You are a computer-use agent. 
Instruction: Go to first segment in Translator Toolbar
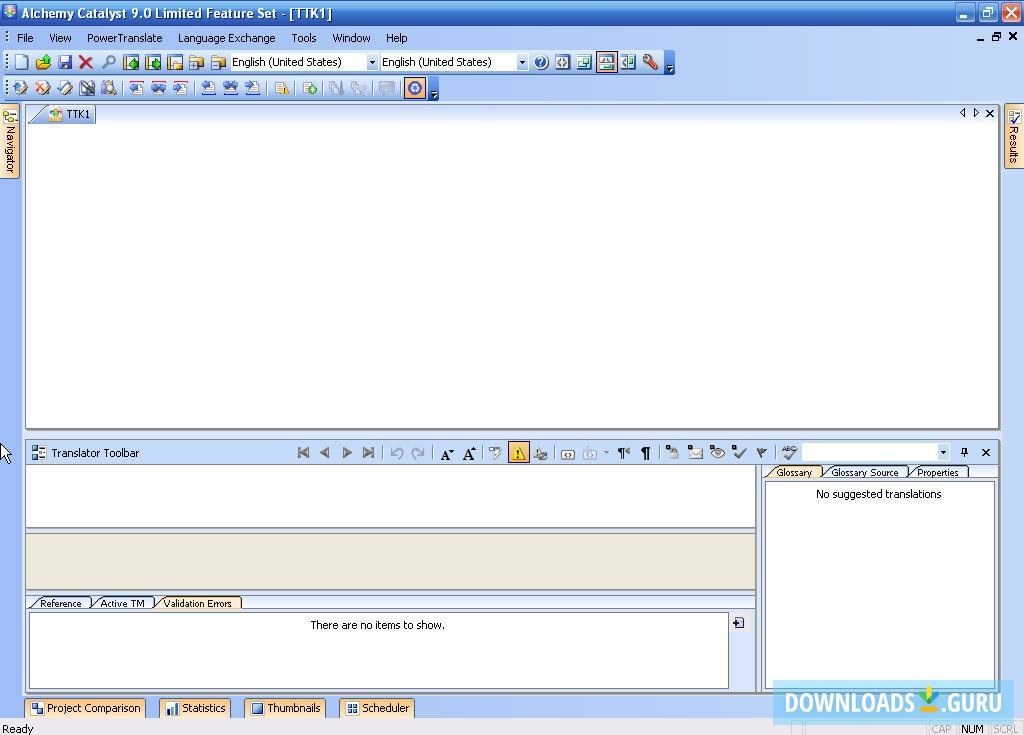pyautogui.click(x=303, y=453)
